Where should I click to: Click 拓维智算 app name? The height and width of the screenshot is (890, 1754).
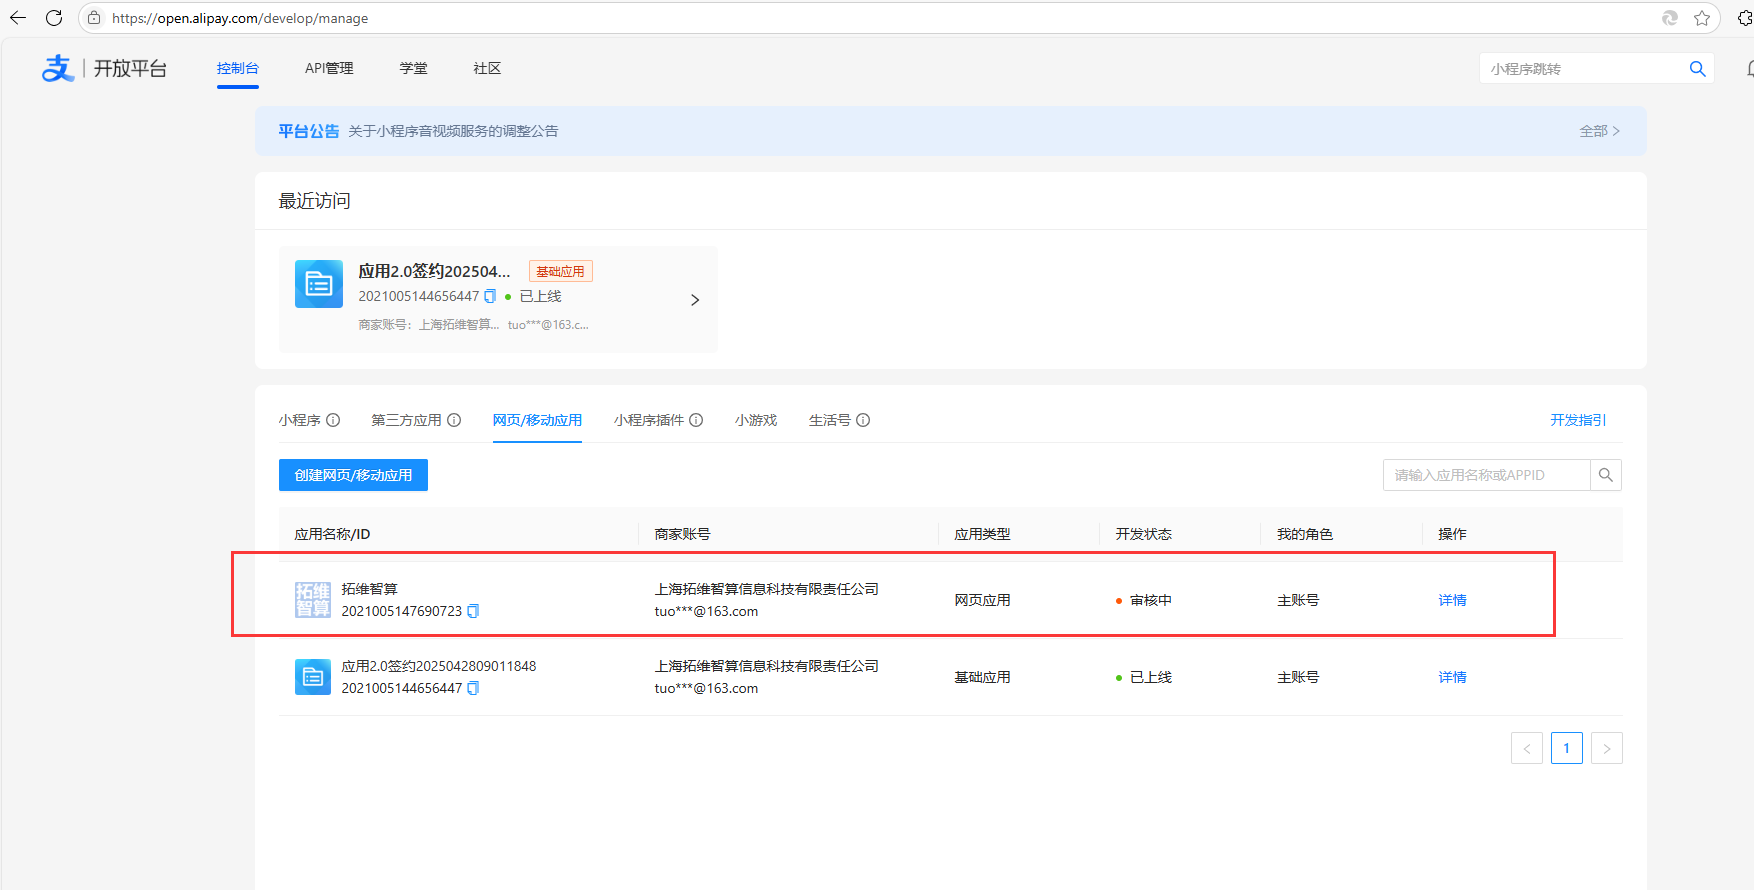pos(370,589)
